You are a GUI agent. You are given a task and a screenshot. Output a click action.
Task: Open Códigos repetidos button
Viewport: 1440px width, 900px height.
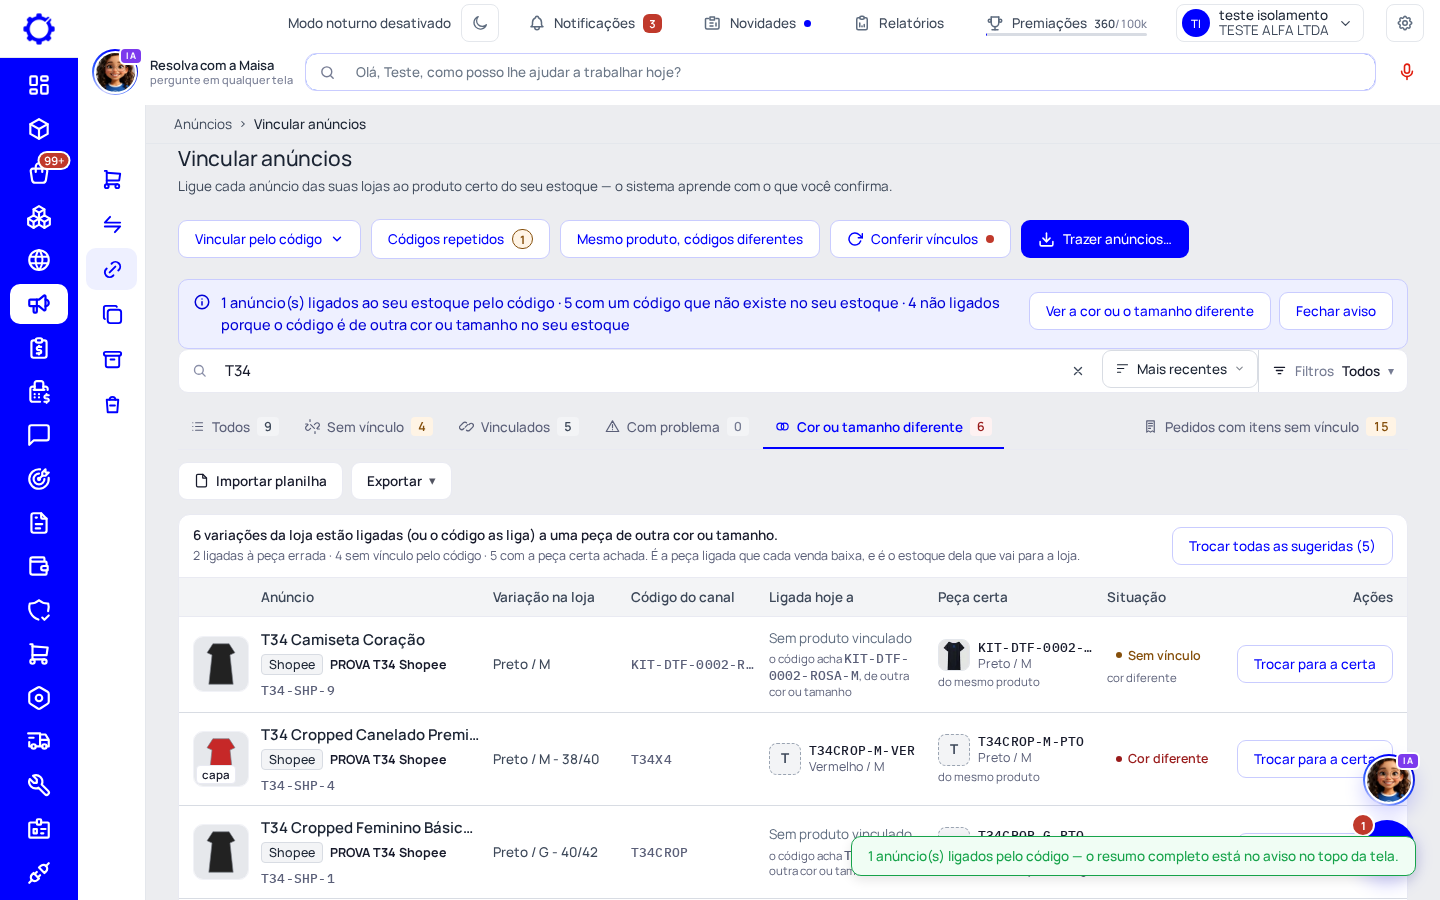pos(460,239)
